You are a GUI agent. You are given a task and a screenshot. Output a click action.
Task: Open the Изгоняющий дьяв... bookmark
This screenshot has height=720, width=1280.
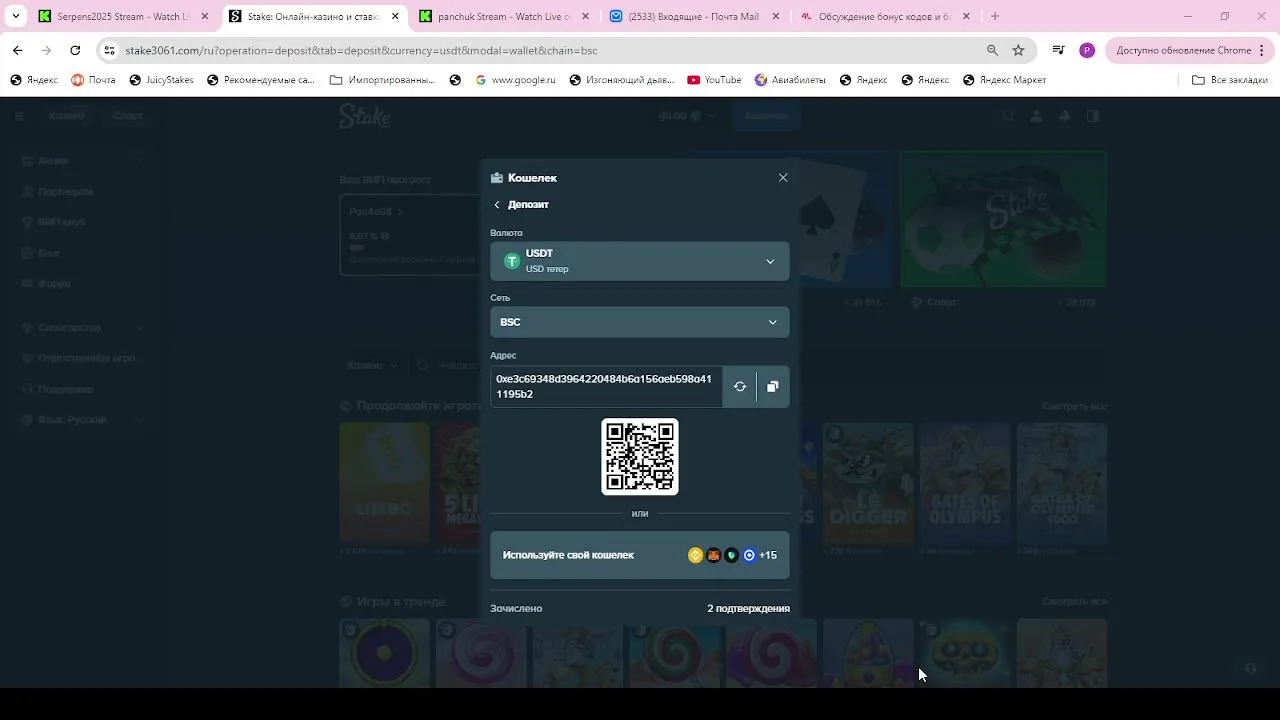623,80
